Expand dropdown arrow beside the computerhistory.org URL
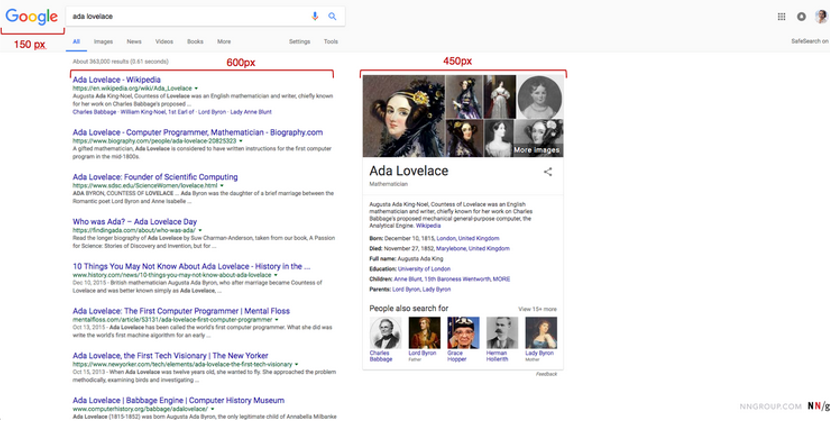This screenshot has height=421, width=830. tap(213, 409)
